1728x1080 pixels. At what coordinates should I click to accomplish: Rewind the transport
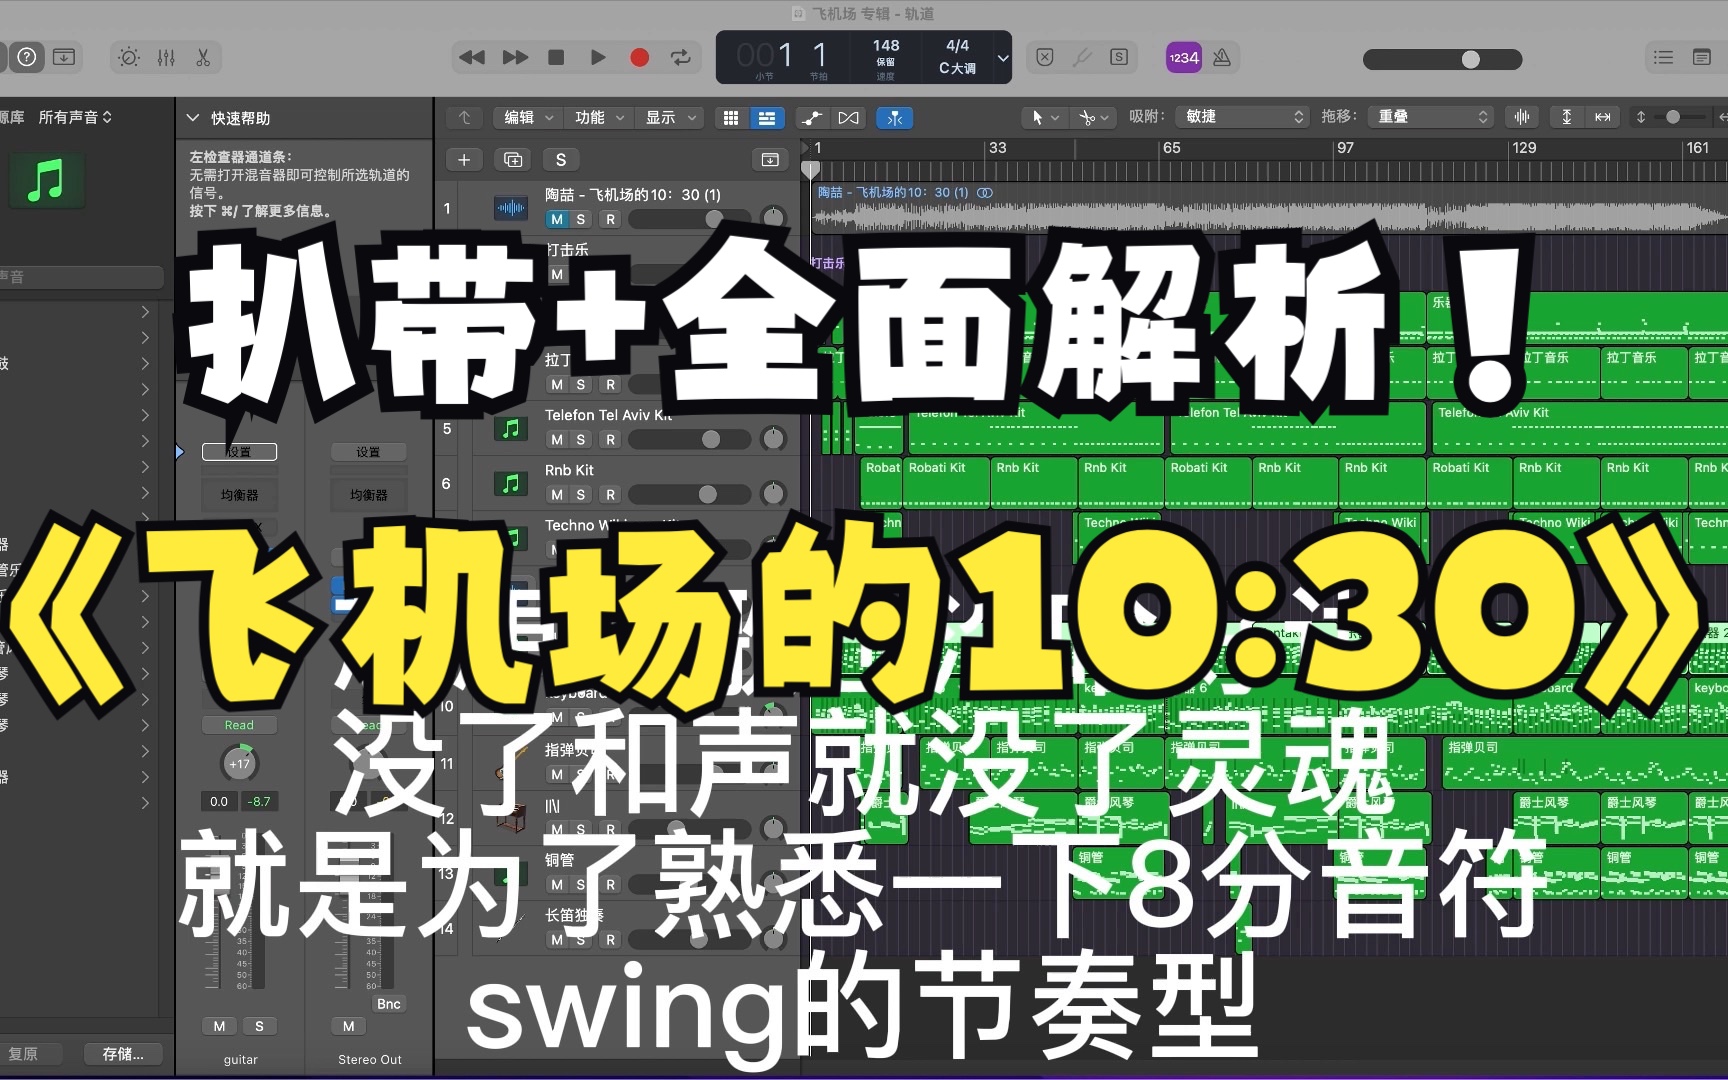472,57
